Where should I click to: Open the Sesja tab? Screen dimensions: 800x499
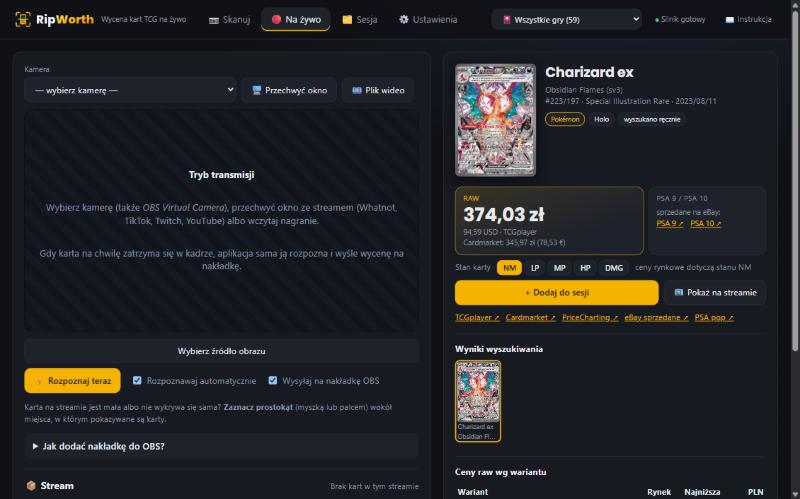point(360,19)
